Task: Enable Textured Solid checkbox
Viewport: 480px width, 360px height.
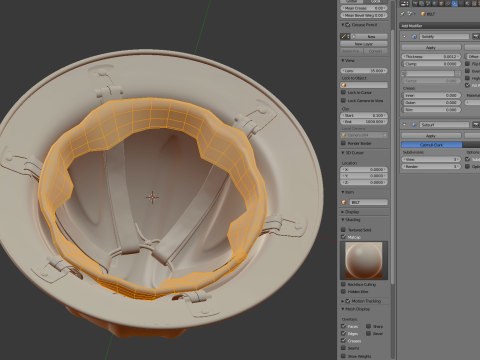Action: [343, 230]
